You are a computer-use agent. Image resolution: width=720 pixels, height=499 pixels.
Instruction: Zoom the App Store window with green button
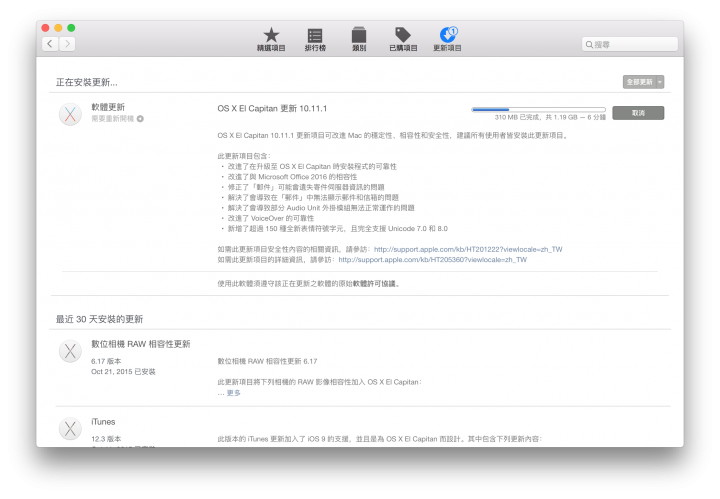click(x=71, y=28)
